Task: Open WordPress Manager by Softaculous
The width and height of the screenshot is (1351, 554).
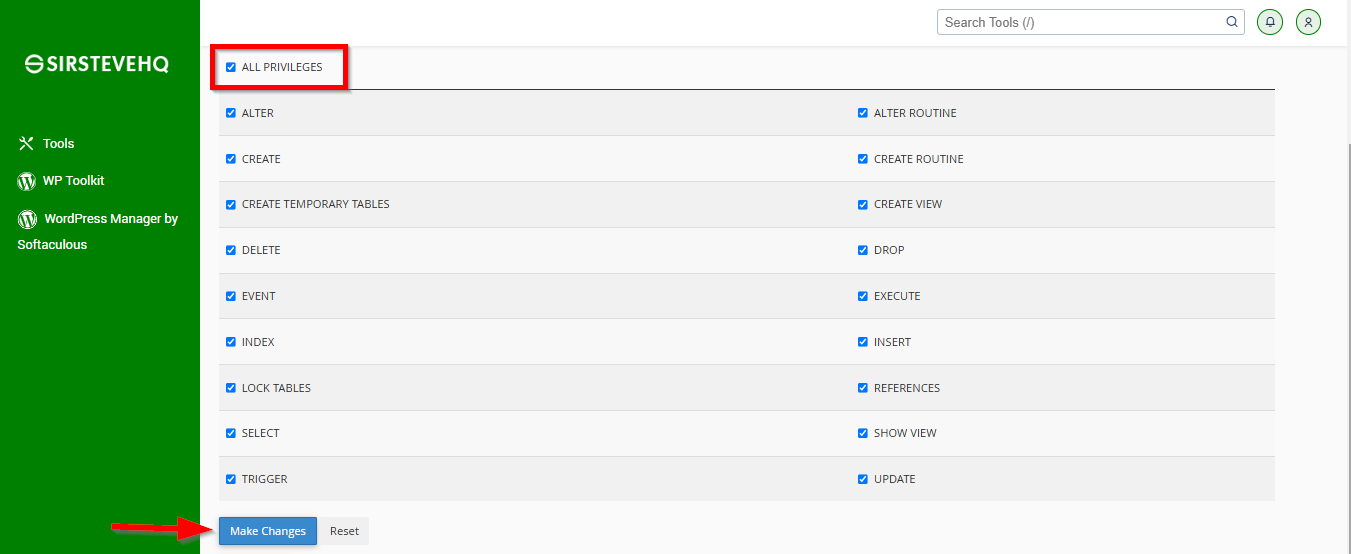Action: pos(98,231)
